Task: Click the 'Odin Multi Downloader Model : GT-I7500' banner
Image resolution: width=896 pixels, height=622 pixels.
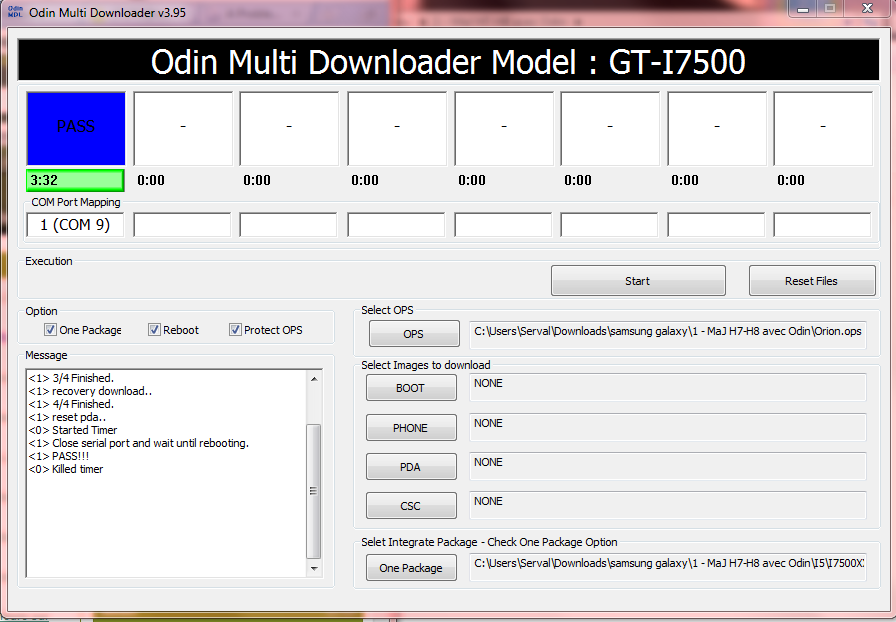Action: (x=448, y=61)
